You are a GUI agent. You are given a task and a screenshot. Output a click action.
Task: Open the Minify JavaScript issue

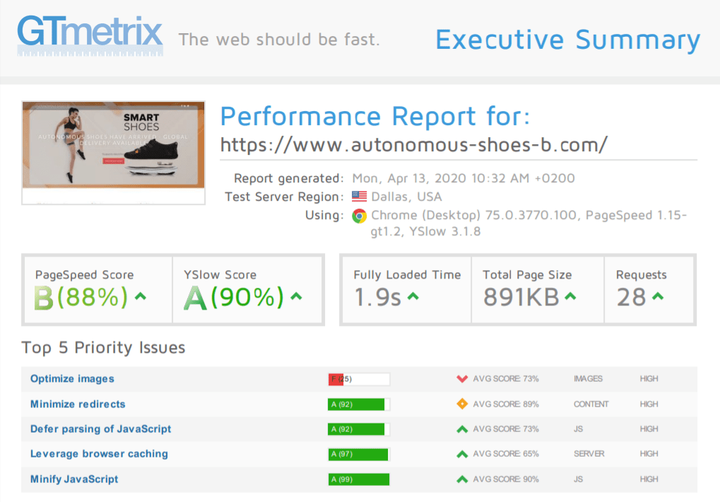coord(74,479)
